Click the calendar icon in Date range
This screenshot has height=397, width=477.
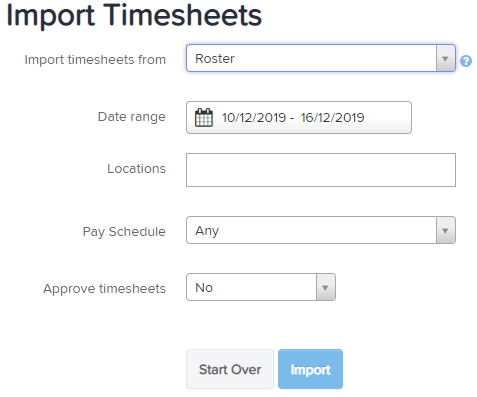(x=204, y=117)
